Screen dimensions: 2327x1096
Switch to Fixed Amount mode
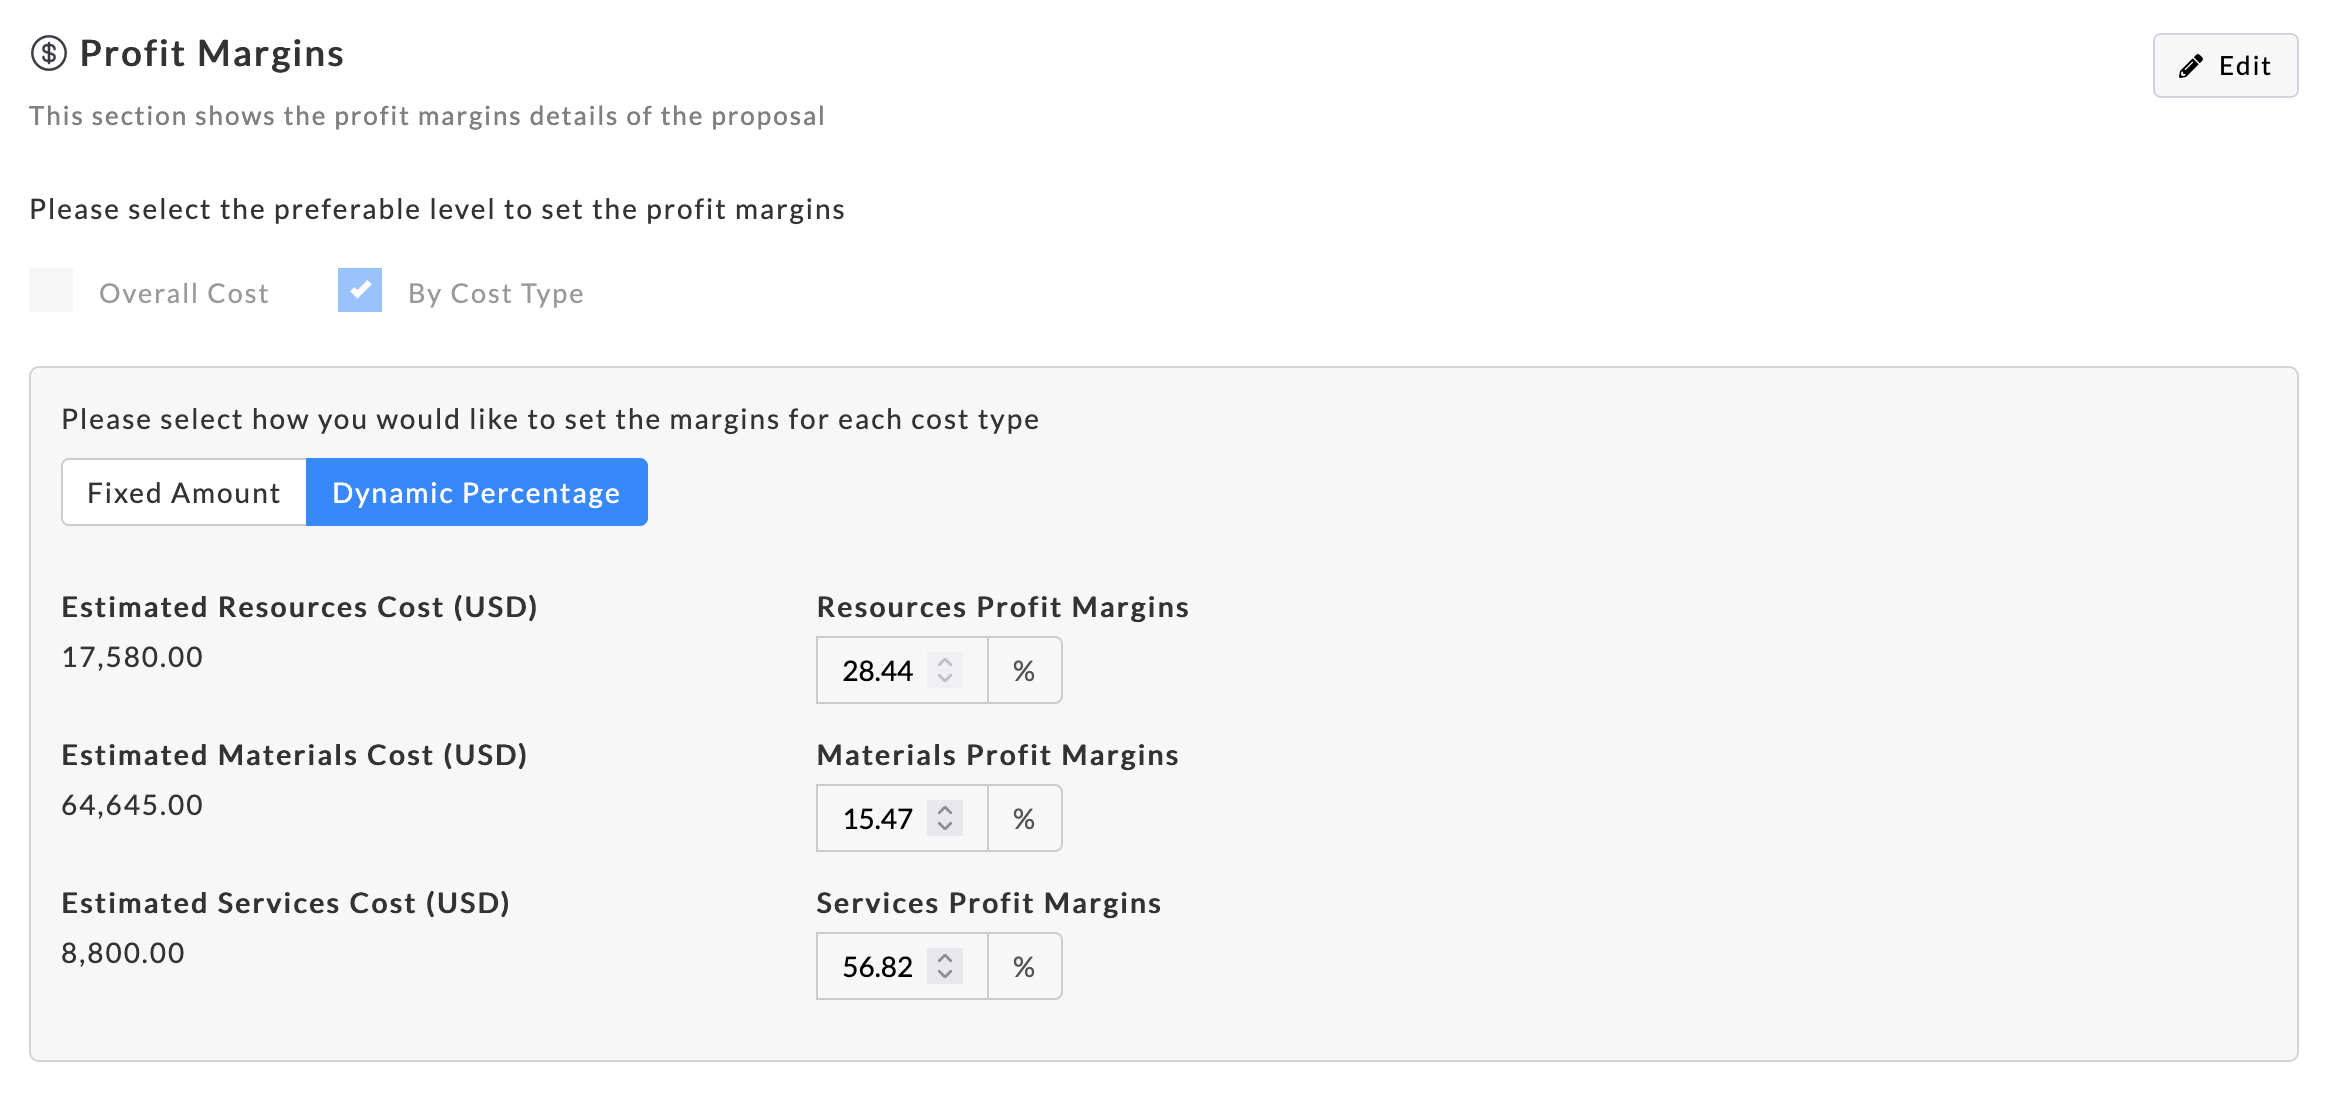point(184,493)
